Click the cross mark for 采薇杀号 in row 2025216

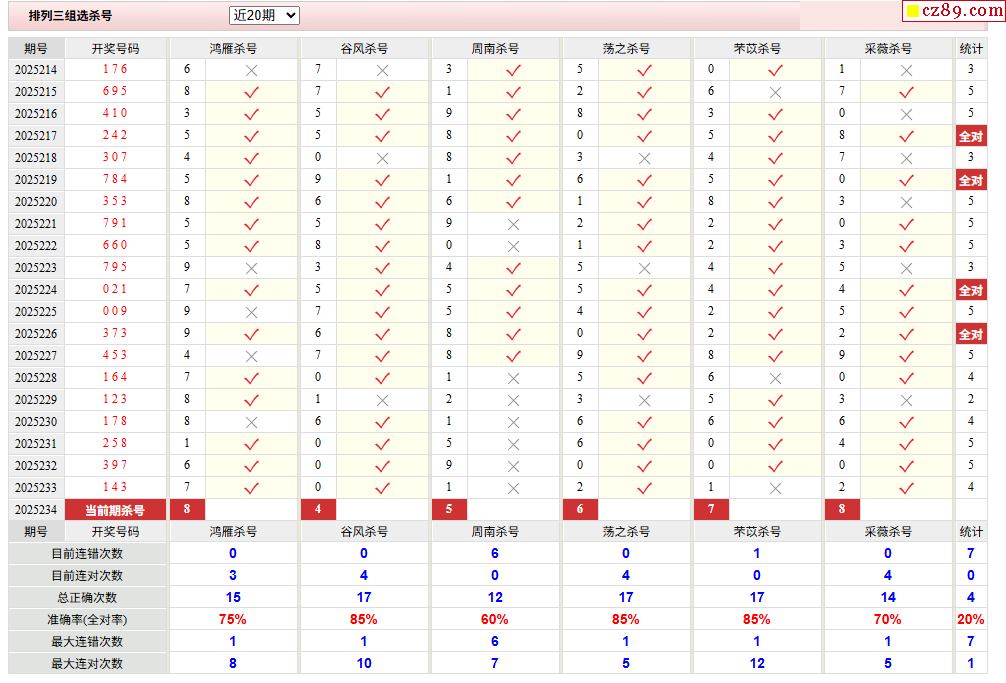906,114
